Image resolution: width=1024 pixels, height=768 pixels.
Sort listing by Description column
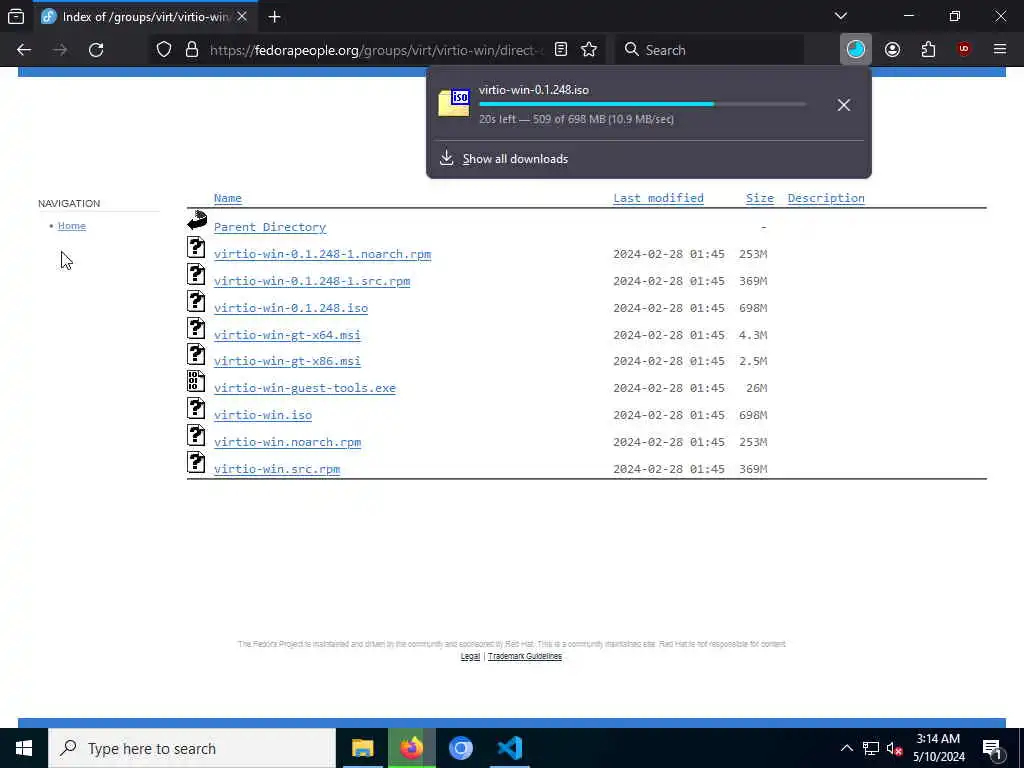click(826, 198)
